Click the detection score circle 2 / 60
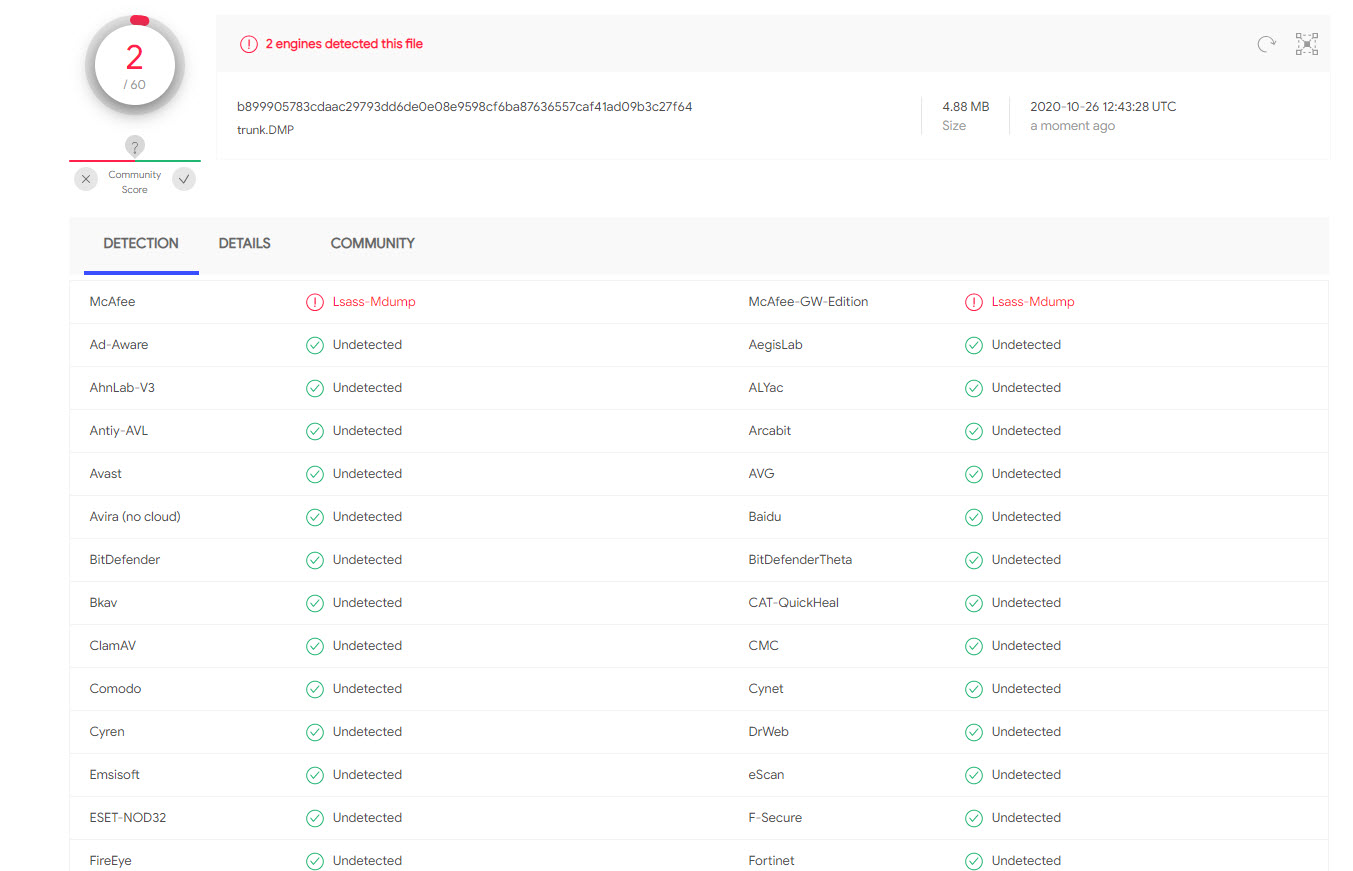 pyautogui.click(x=135, y=66)
